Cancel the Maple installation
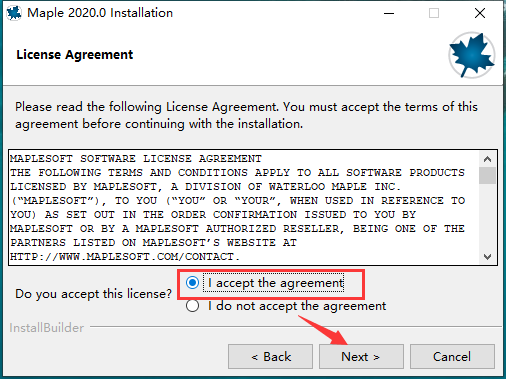 pyautogui.click(x=452, y=357)
